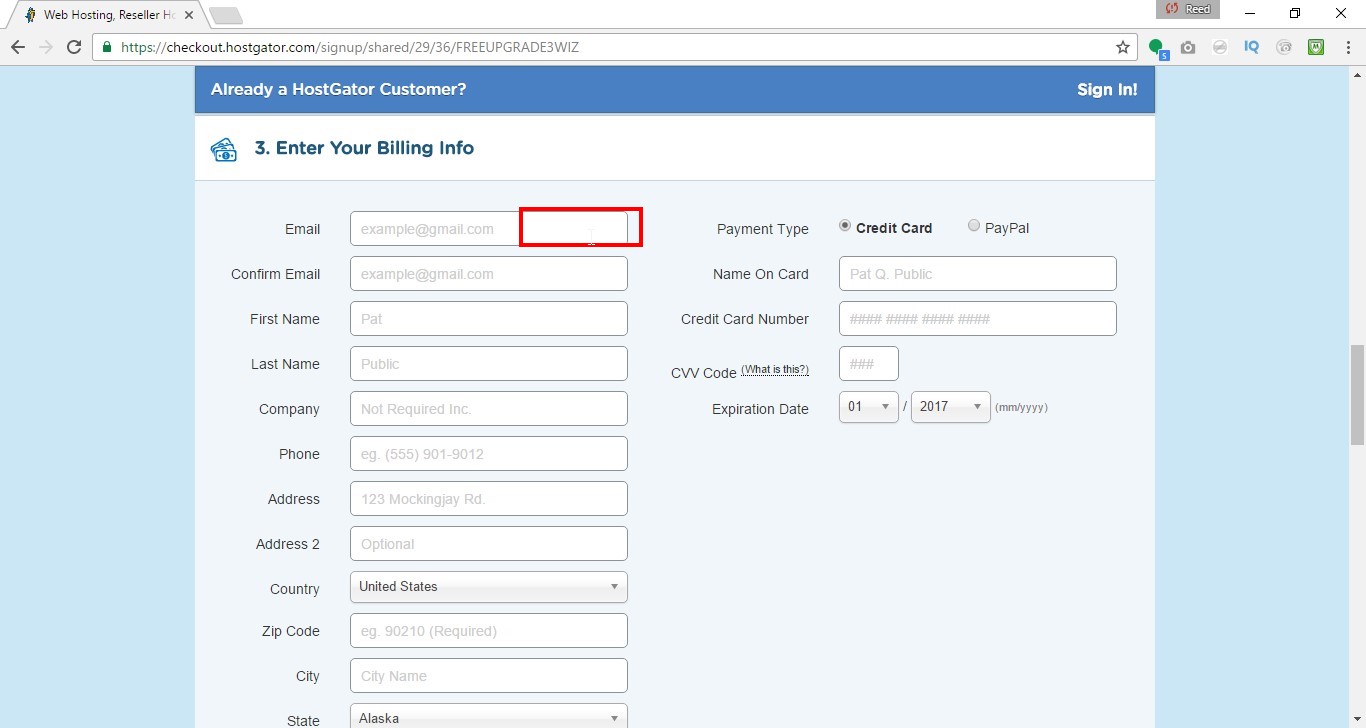Click the browser back arrow
Viewport: 1366px width, 728px height.
point(17,47)
